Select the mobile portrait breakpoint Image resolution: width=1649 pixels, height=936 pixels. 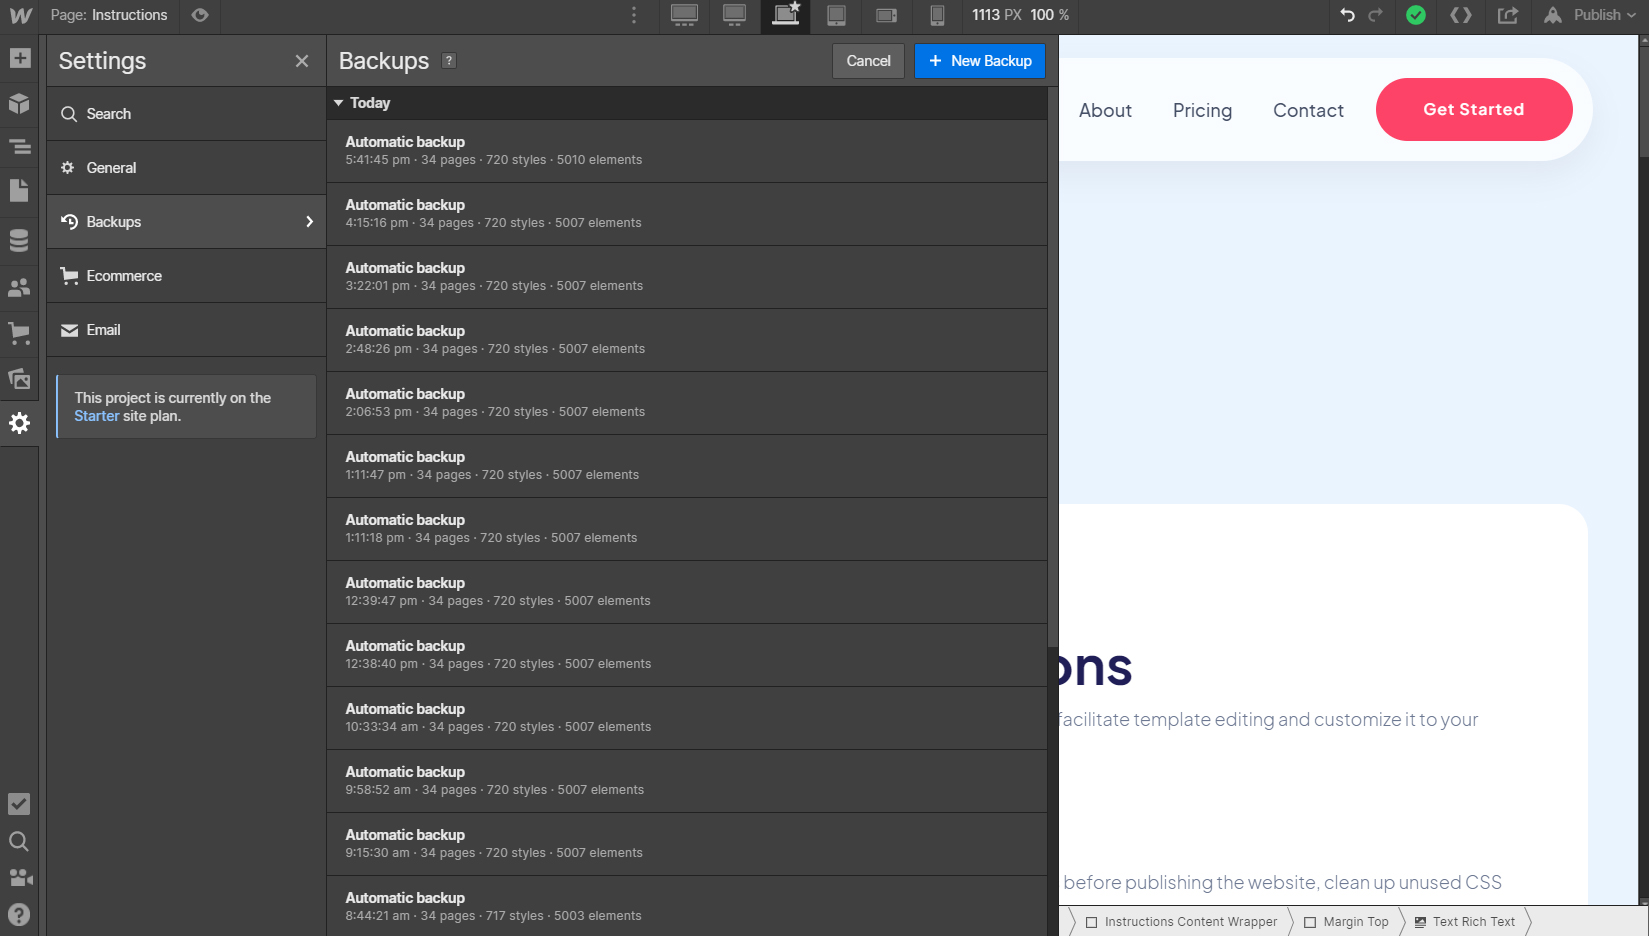[937, 15]
